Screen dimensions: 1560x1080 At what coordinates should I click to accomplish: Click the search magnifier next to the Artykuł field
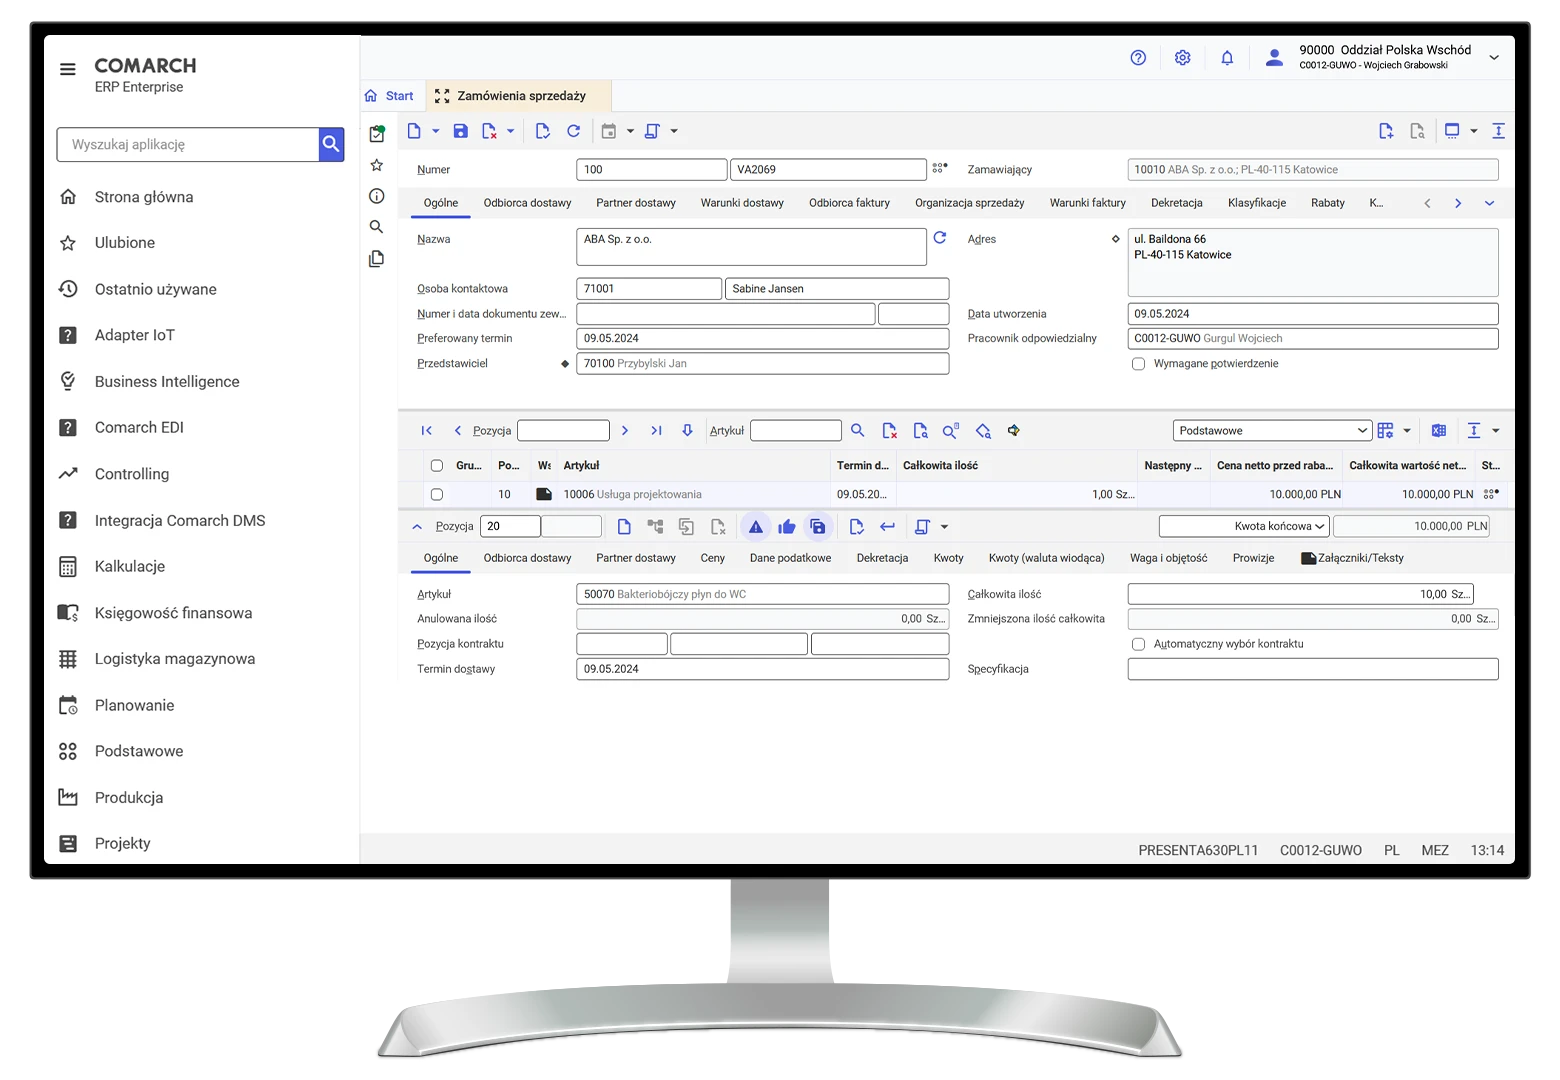858,431
